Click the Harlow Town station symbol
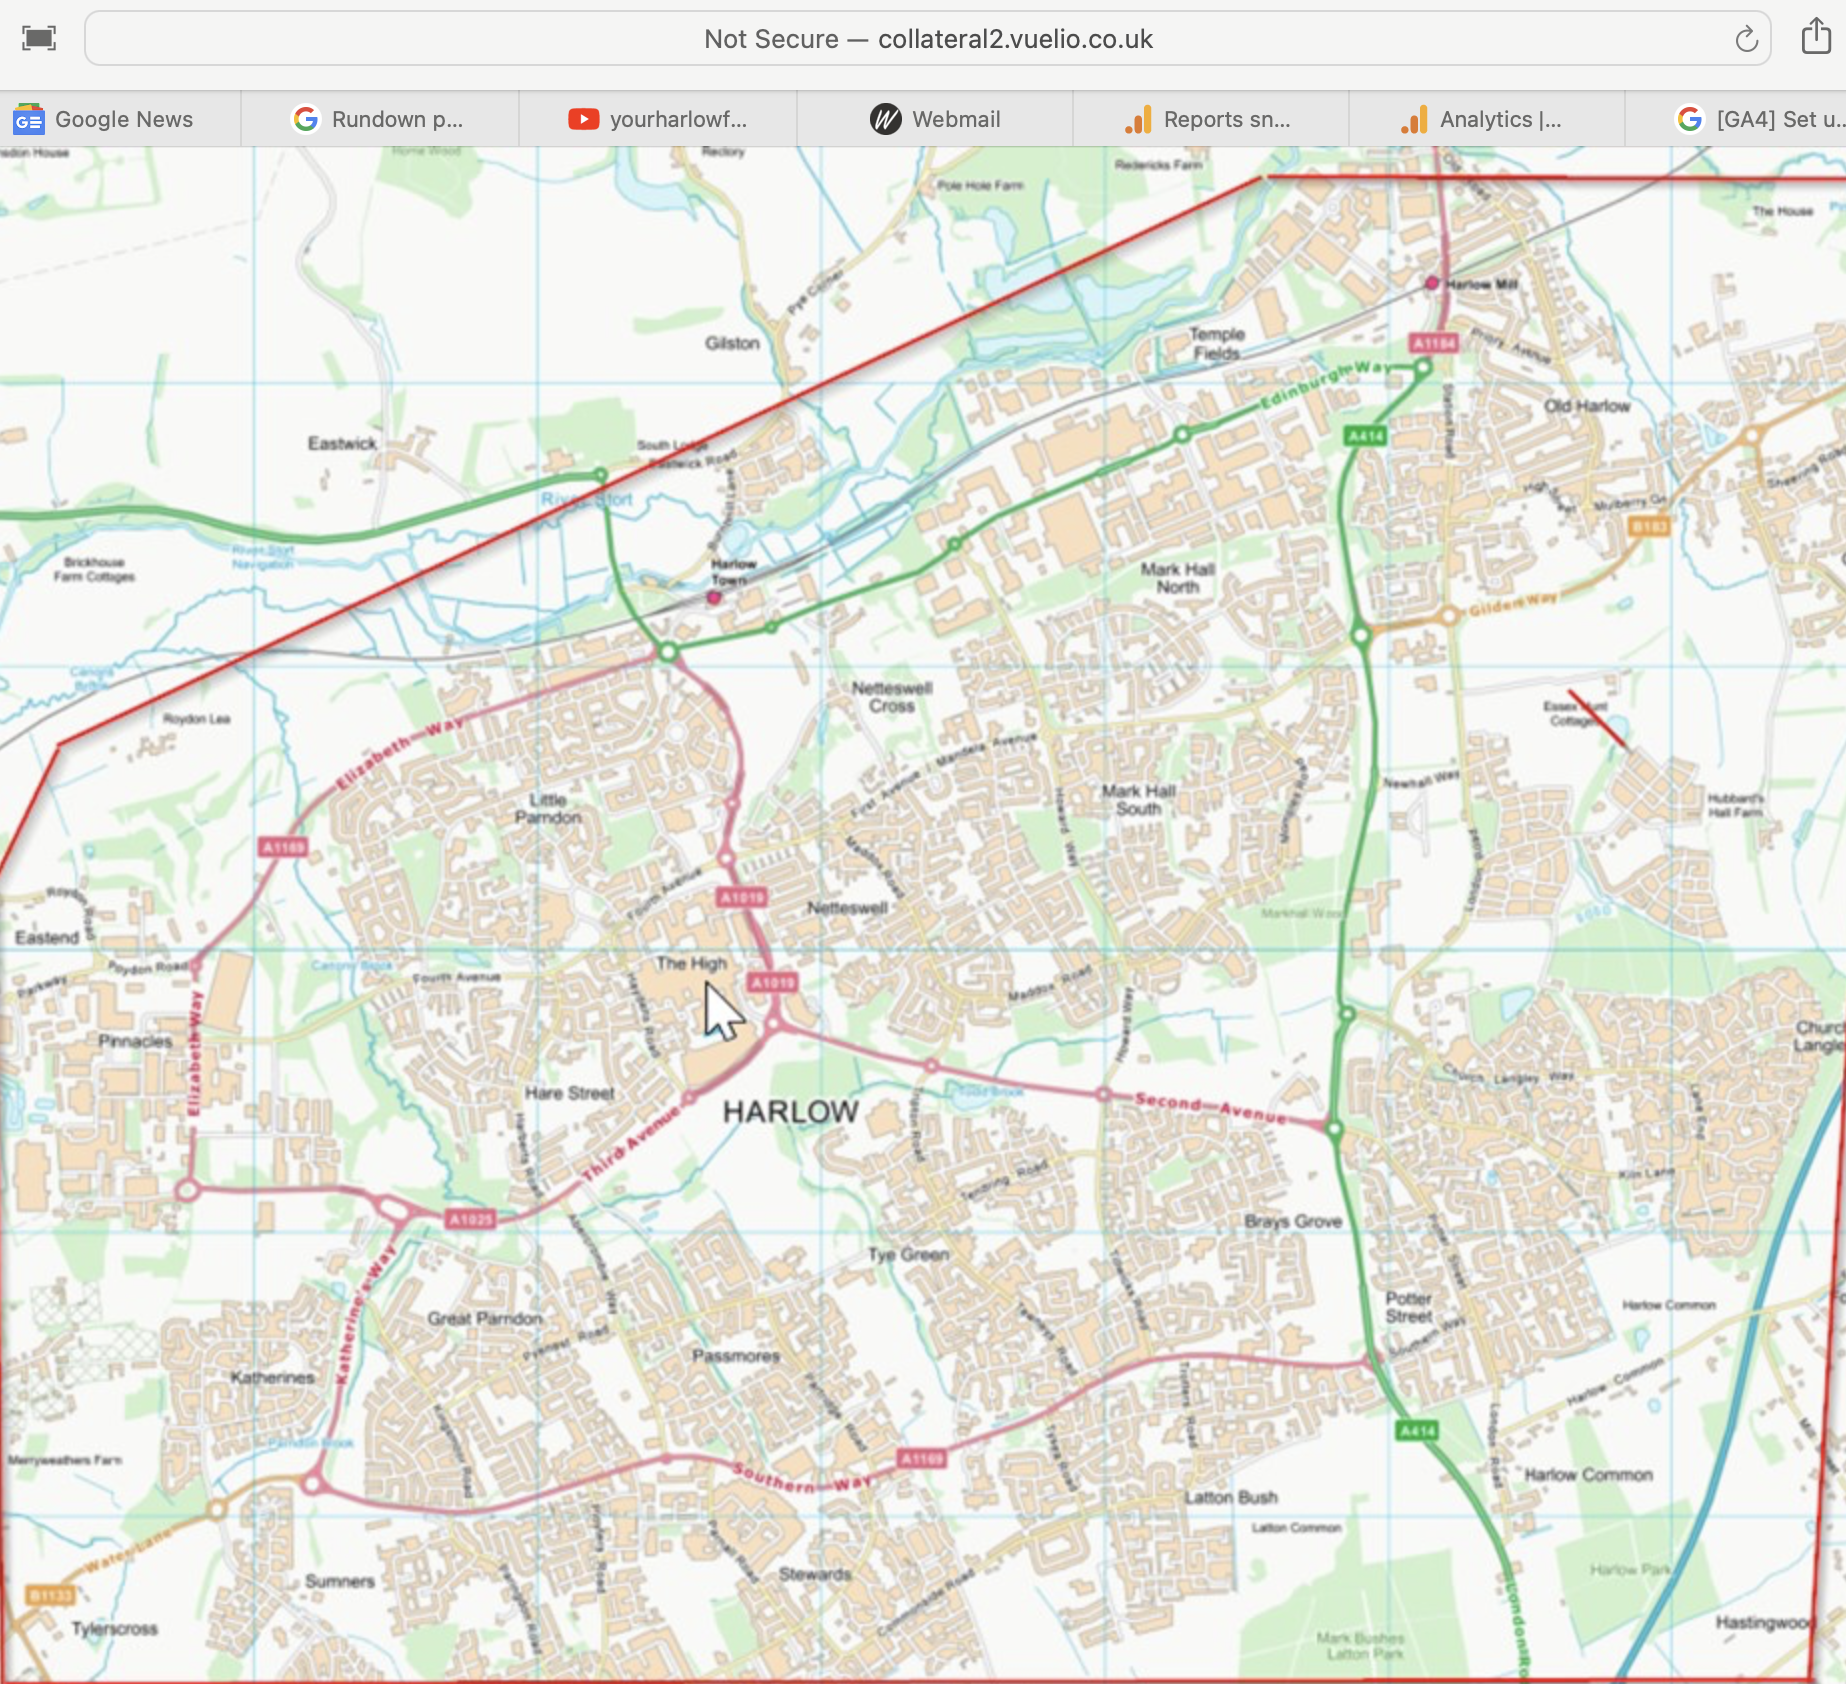Viewport: 1846px width, 1684px height. [x=714, y=597]
